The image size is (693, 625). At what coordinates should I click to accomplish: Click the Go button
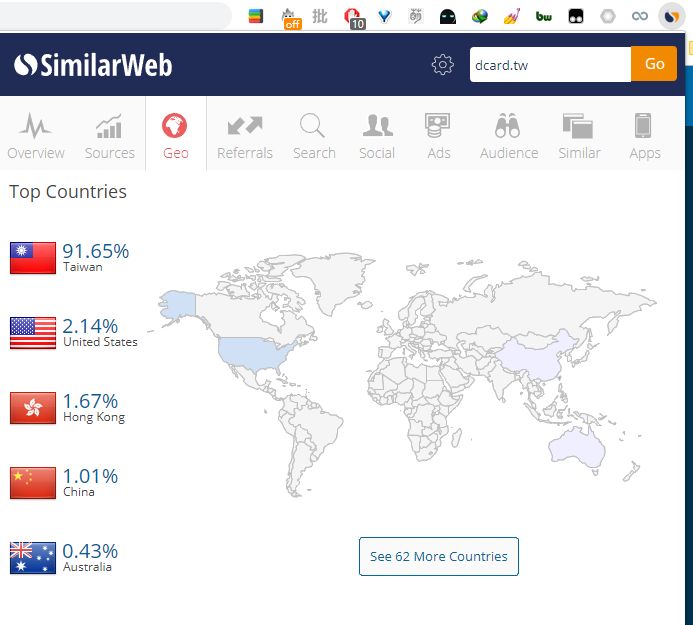[x=654, y=64]
